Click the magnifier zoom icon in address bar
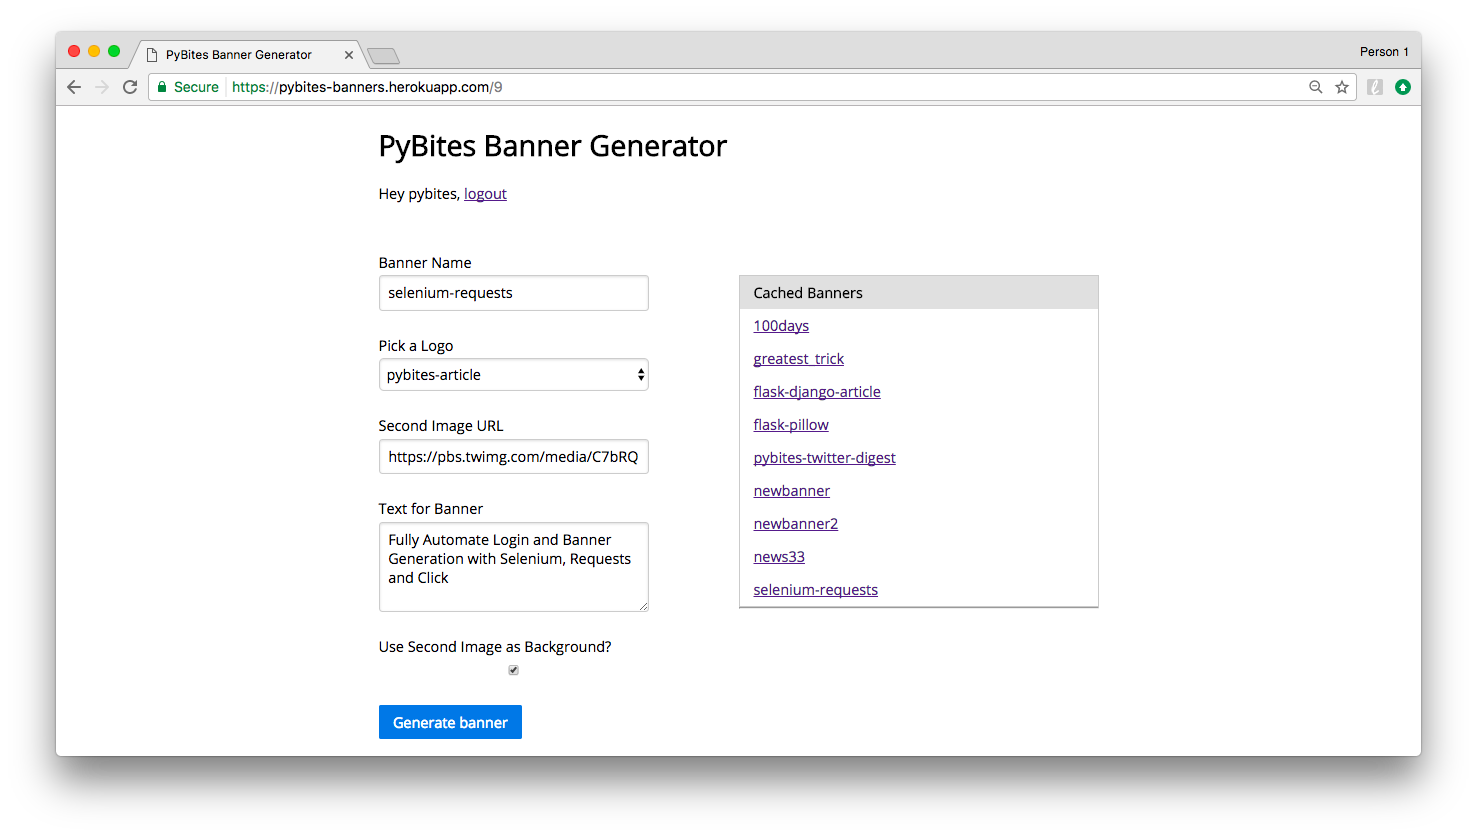The height and width of the screenshot is (836, 1477). click(x=1315, y=87)
